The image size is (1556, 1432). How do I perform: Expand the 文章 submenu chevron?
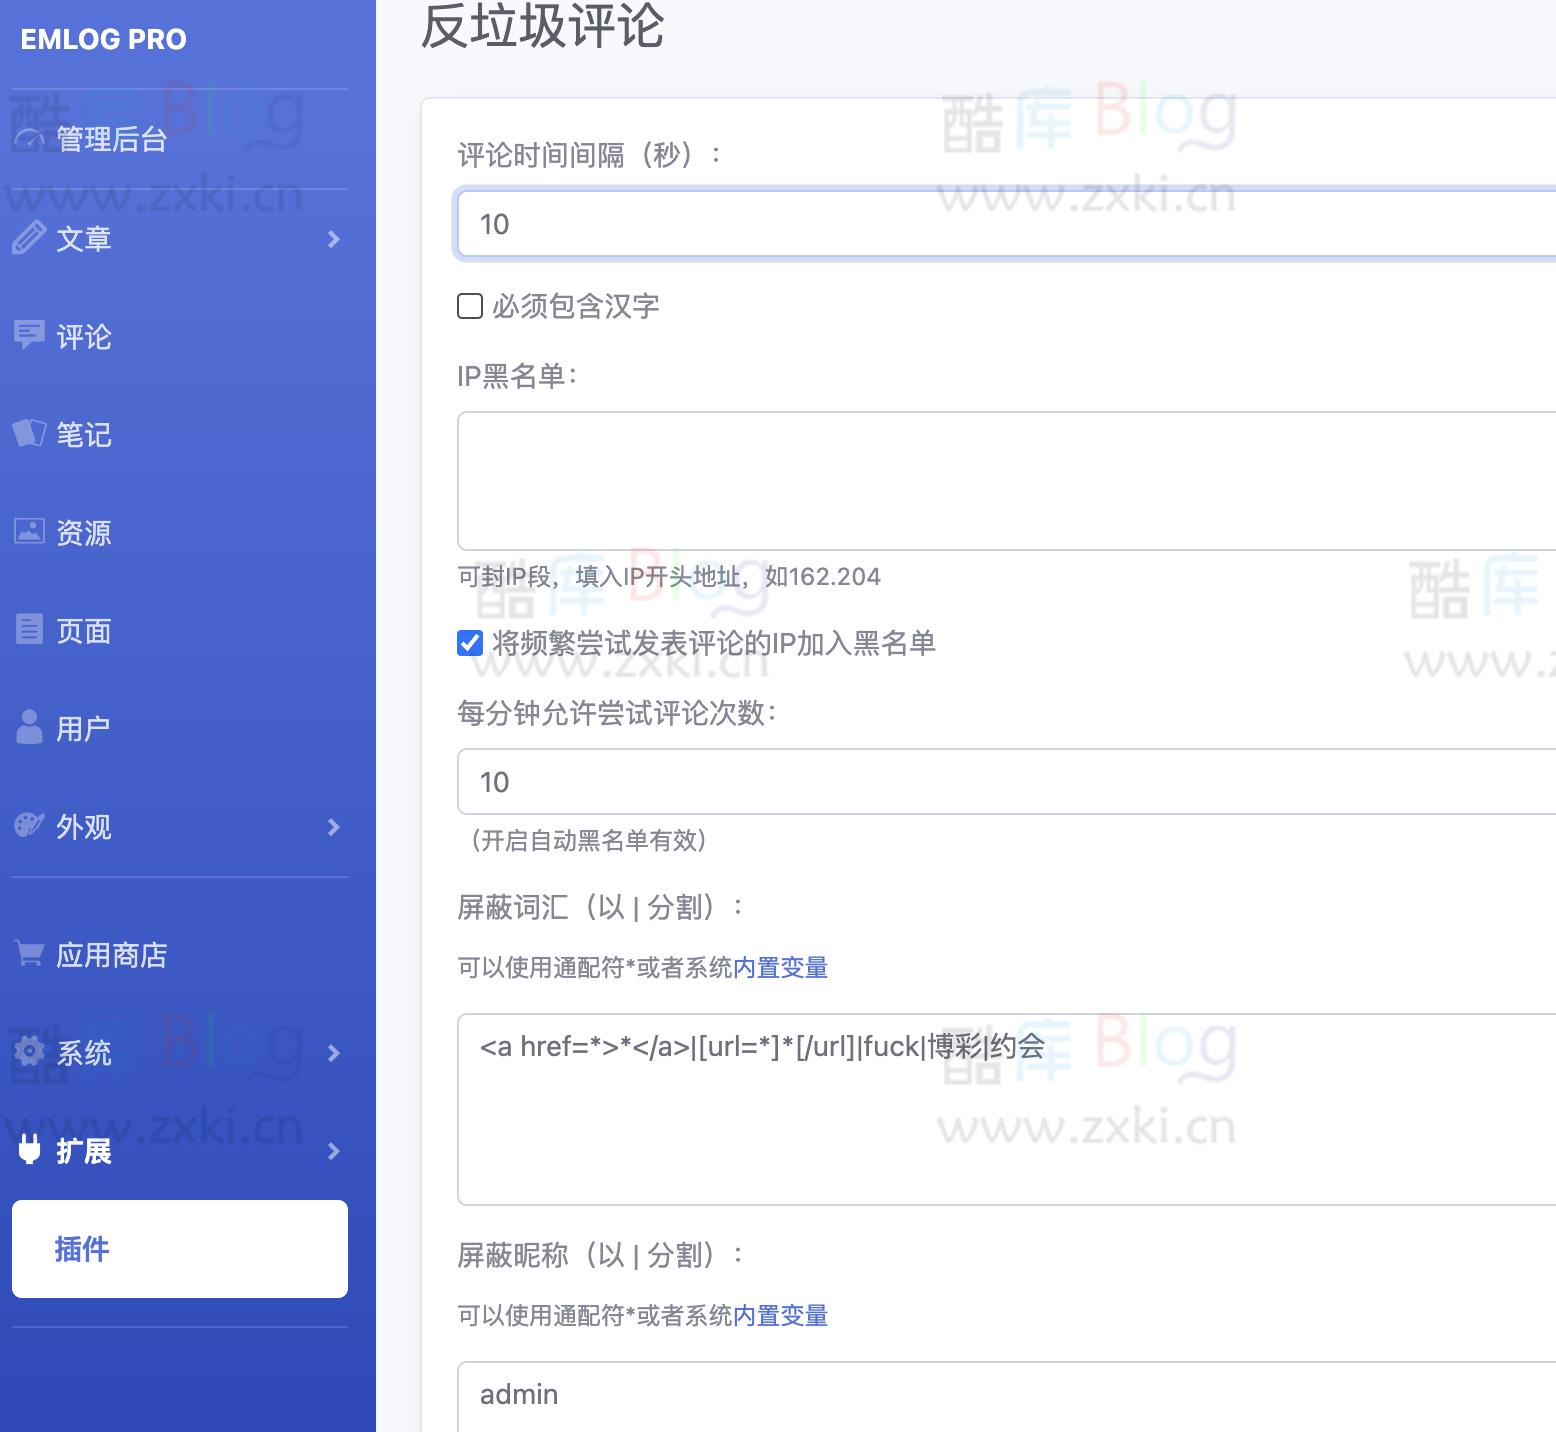[333, 239]
